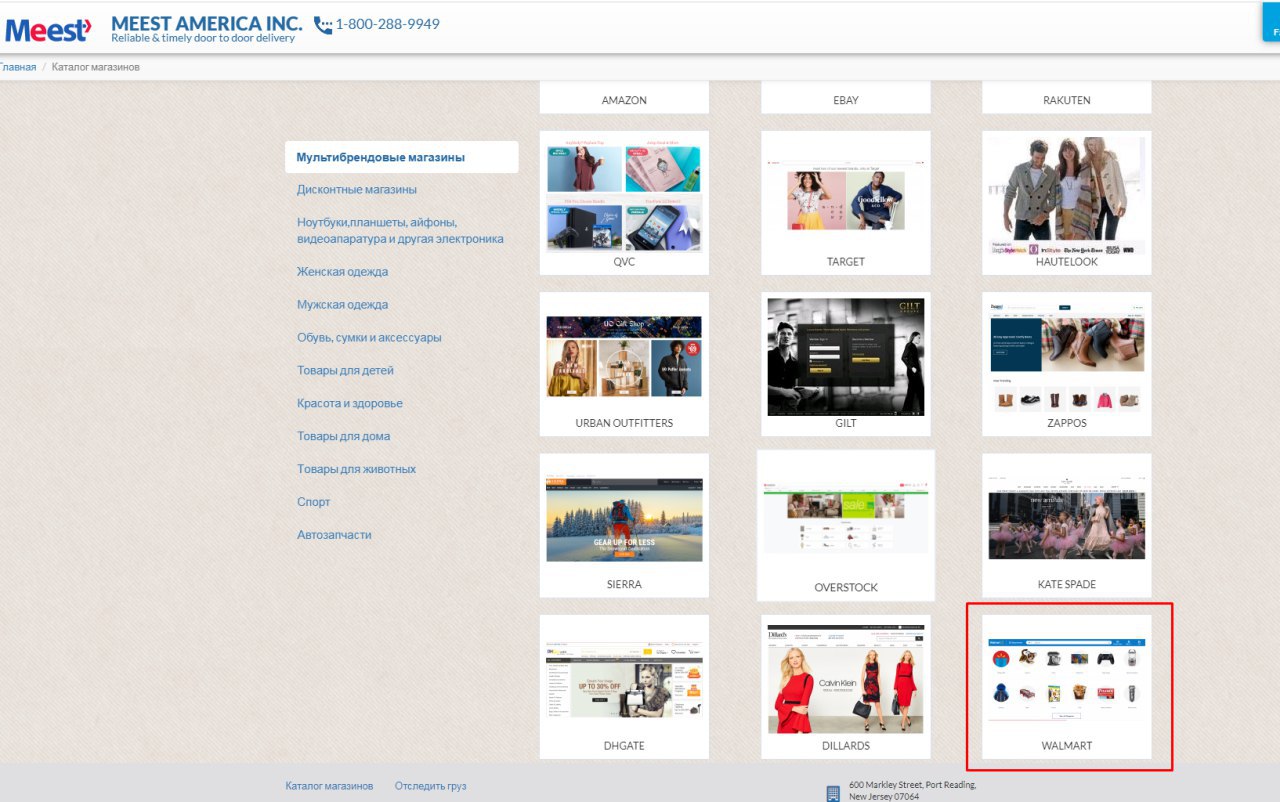Select the Автозапчасти category
Image resolution: width=1280 pixels, height=802 pixels.
tap(334, 535)
